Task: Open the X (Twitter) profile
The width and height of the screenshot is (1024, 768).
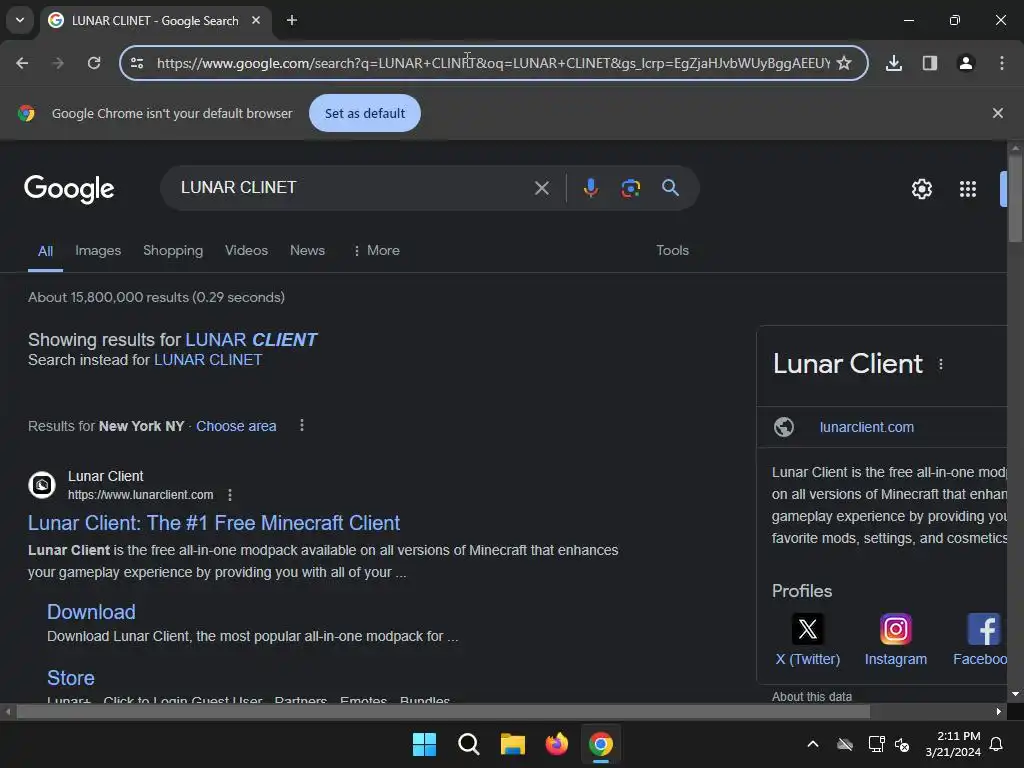Action: point(808,640)
